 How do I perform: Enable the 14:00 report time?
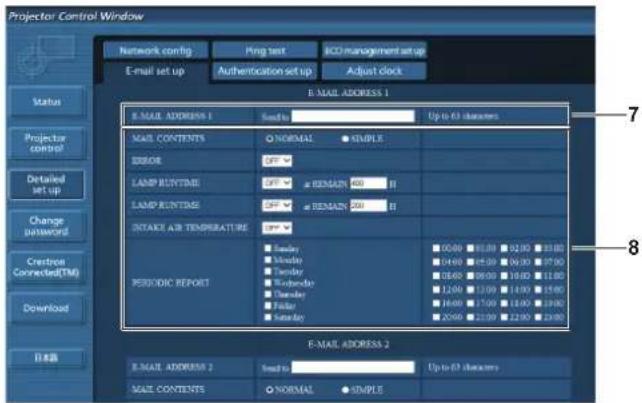click(504, 290)
